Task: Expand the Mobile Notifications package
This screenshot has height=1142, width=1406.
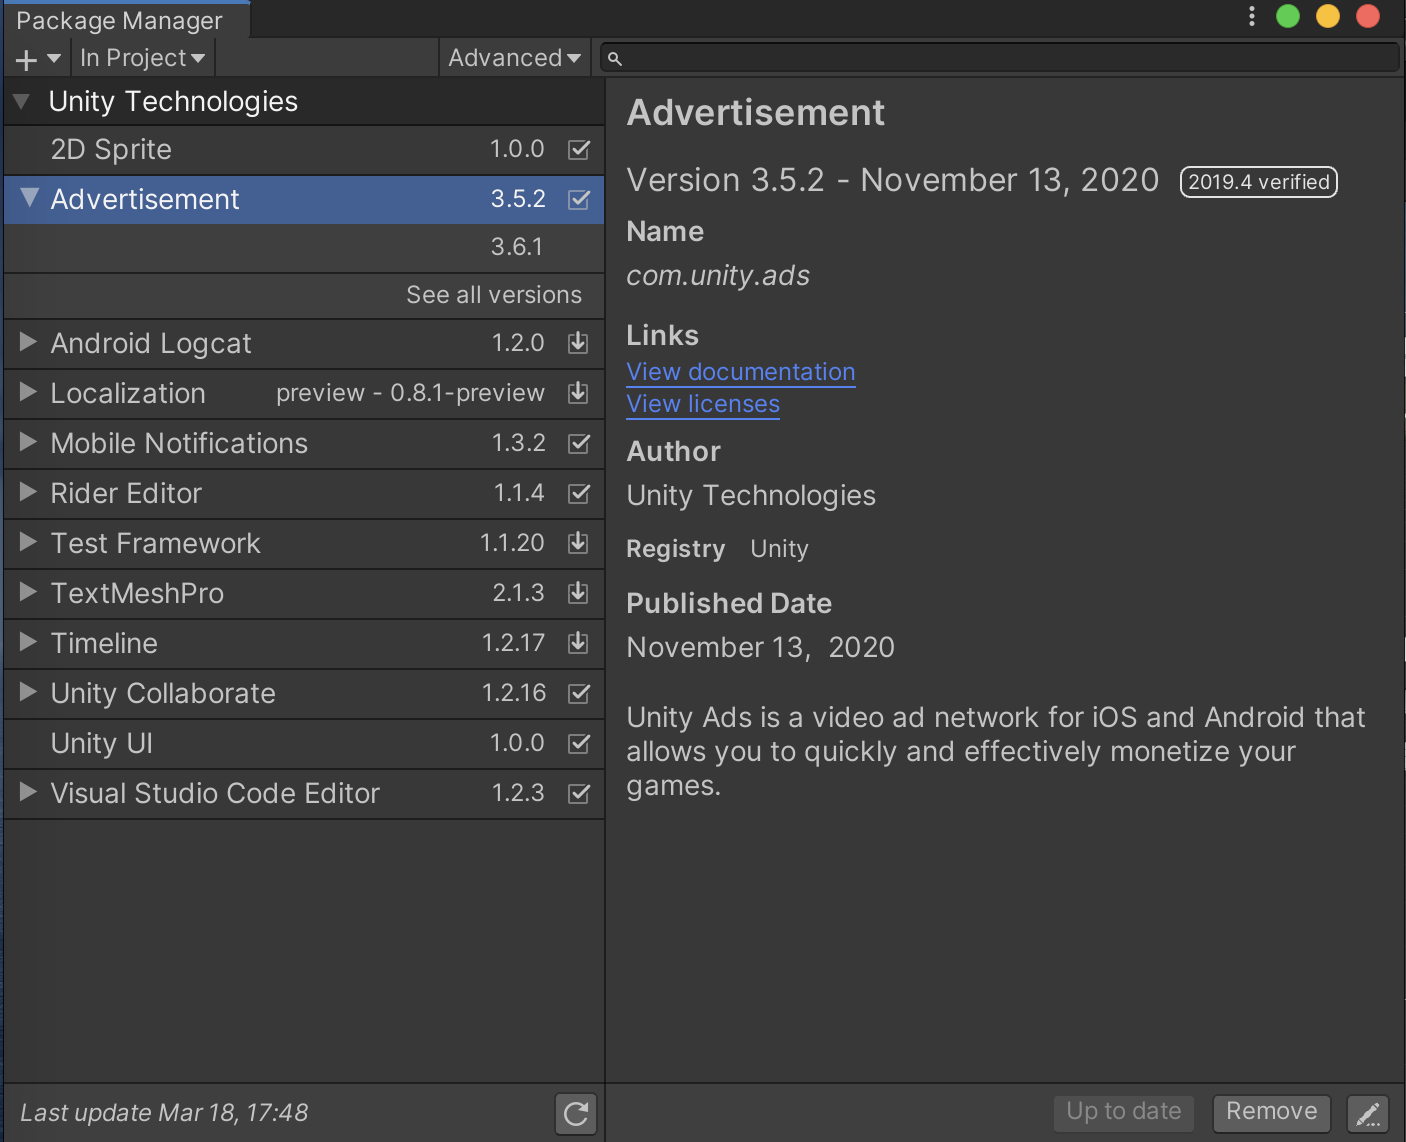Action: click(28, 442)
